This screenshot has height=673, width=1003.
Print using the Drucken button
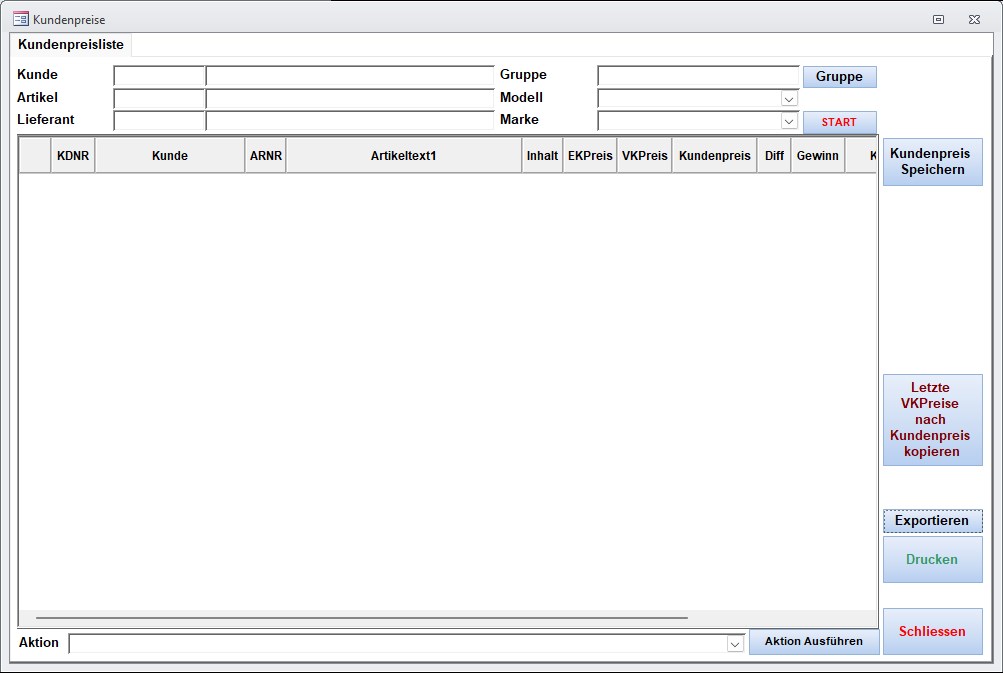tap(932, 560)
